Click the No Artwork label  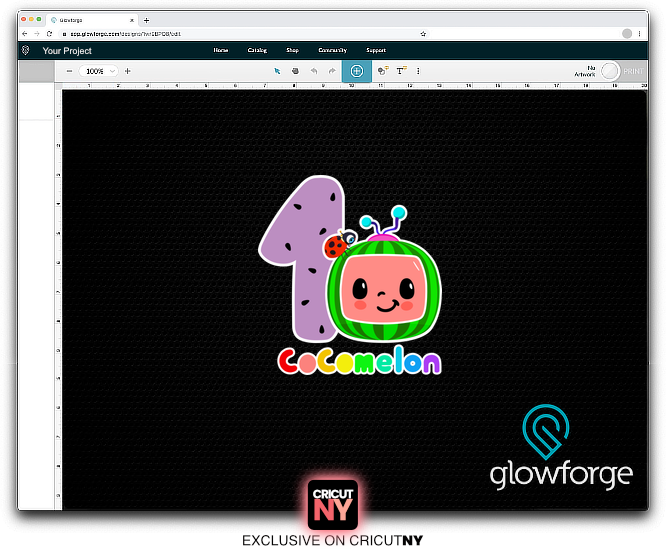pos(585,71)
